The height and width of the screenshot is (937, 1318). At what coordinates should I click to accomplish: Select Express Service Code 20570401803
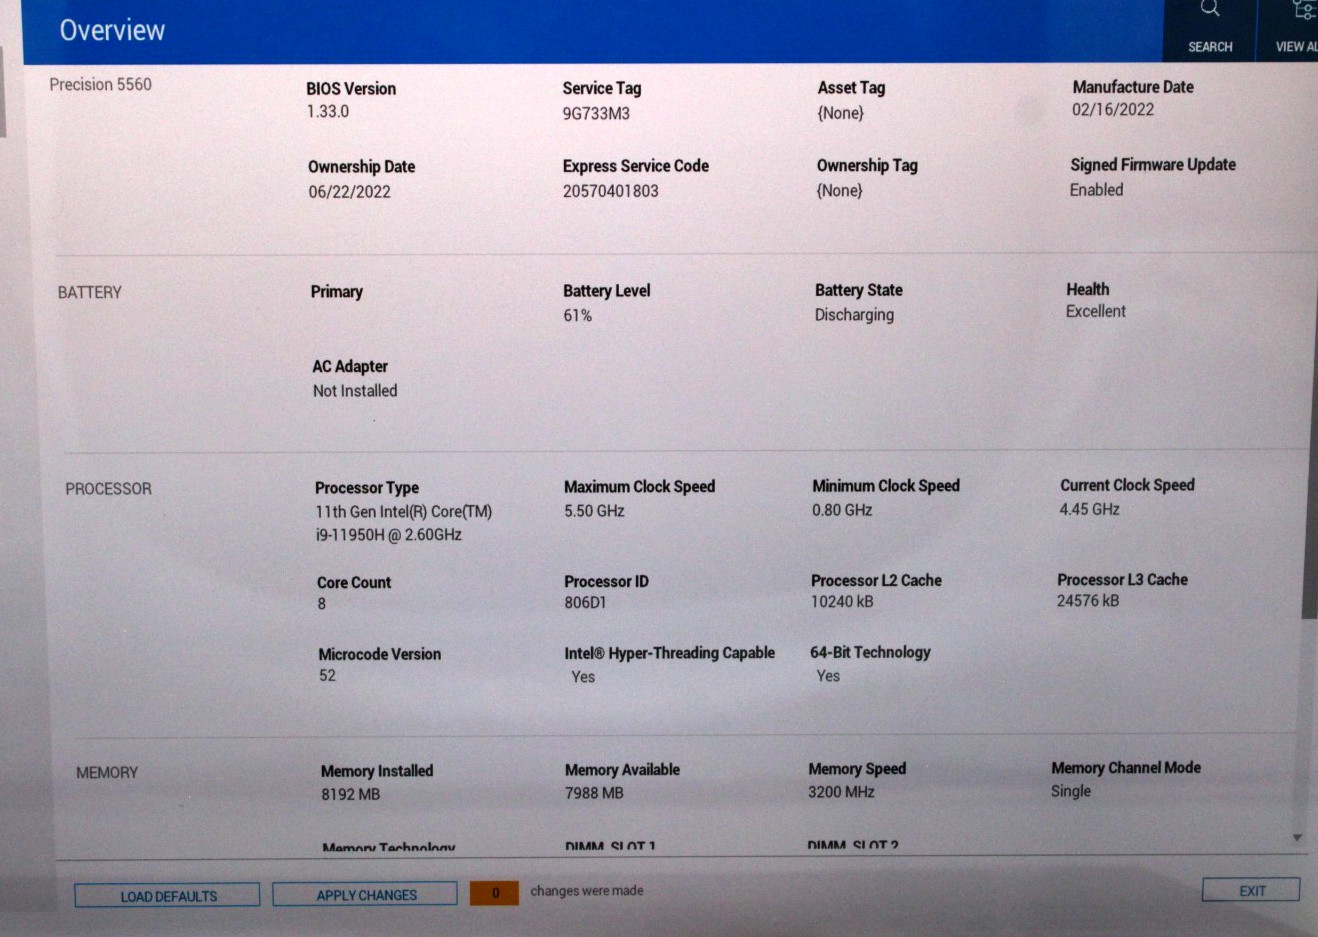point(610,191)
